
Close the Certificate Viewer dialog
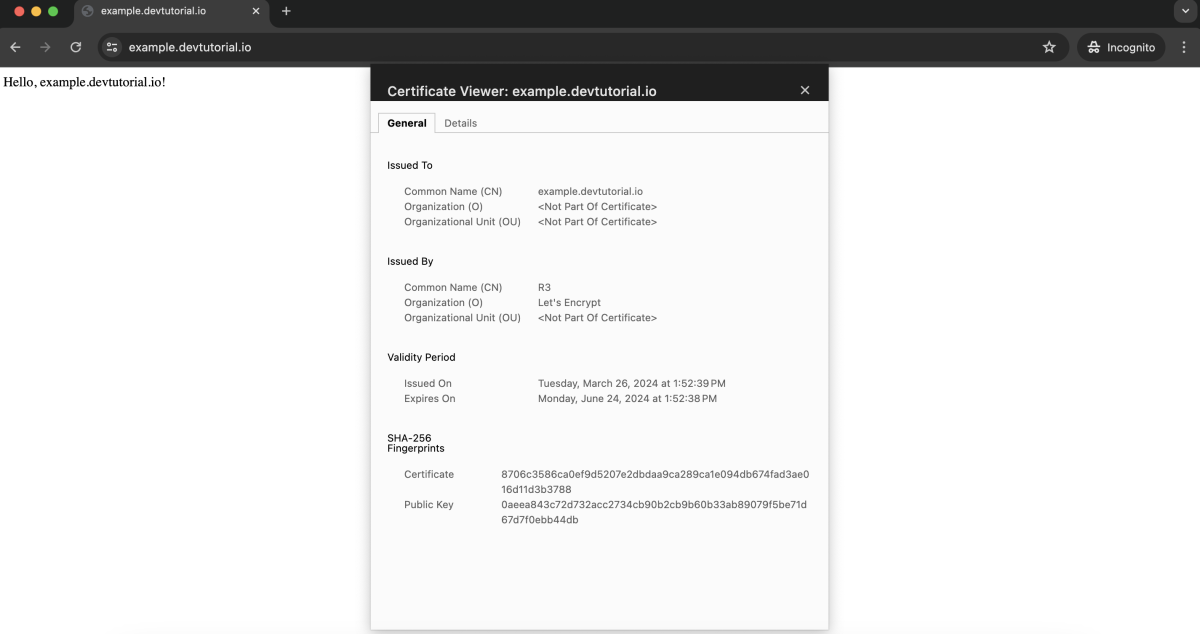(x=805, y=90)
